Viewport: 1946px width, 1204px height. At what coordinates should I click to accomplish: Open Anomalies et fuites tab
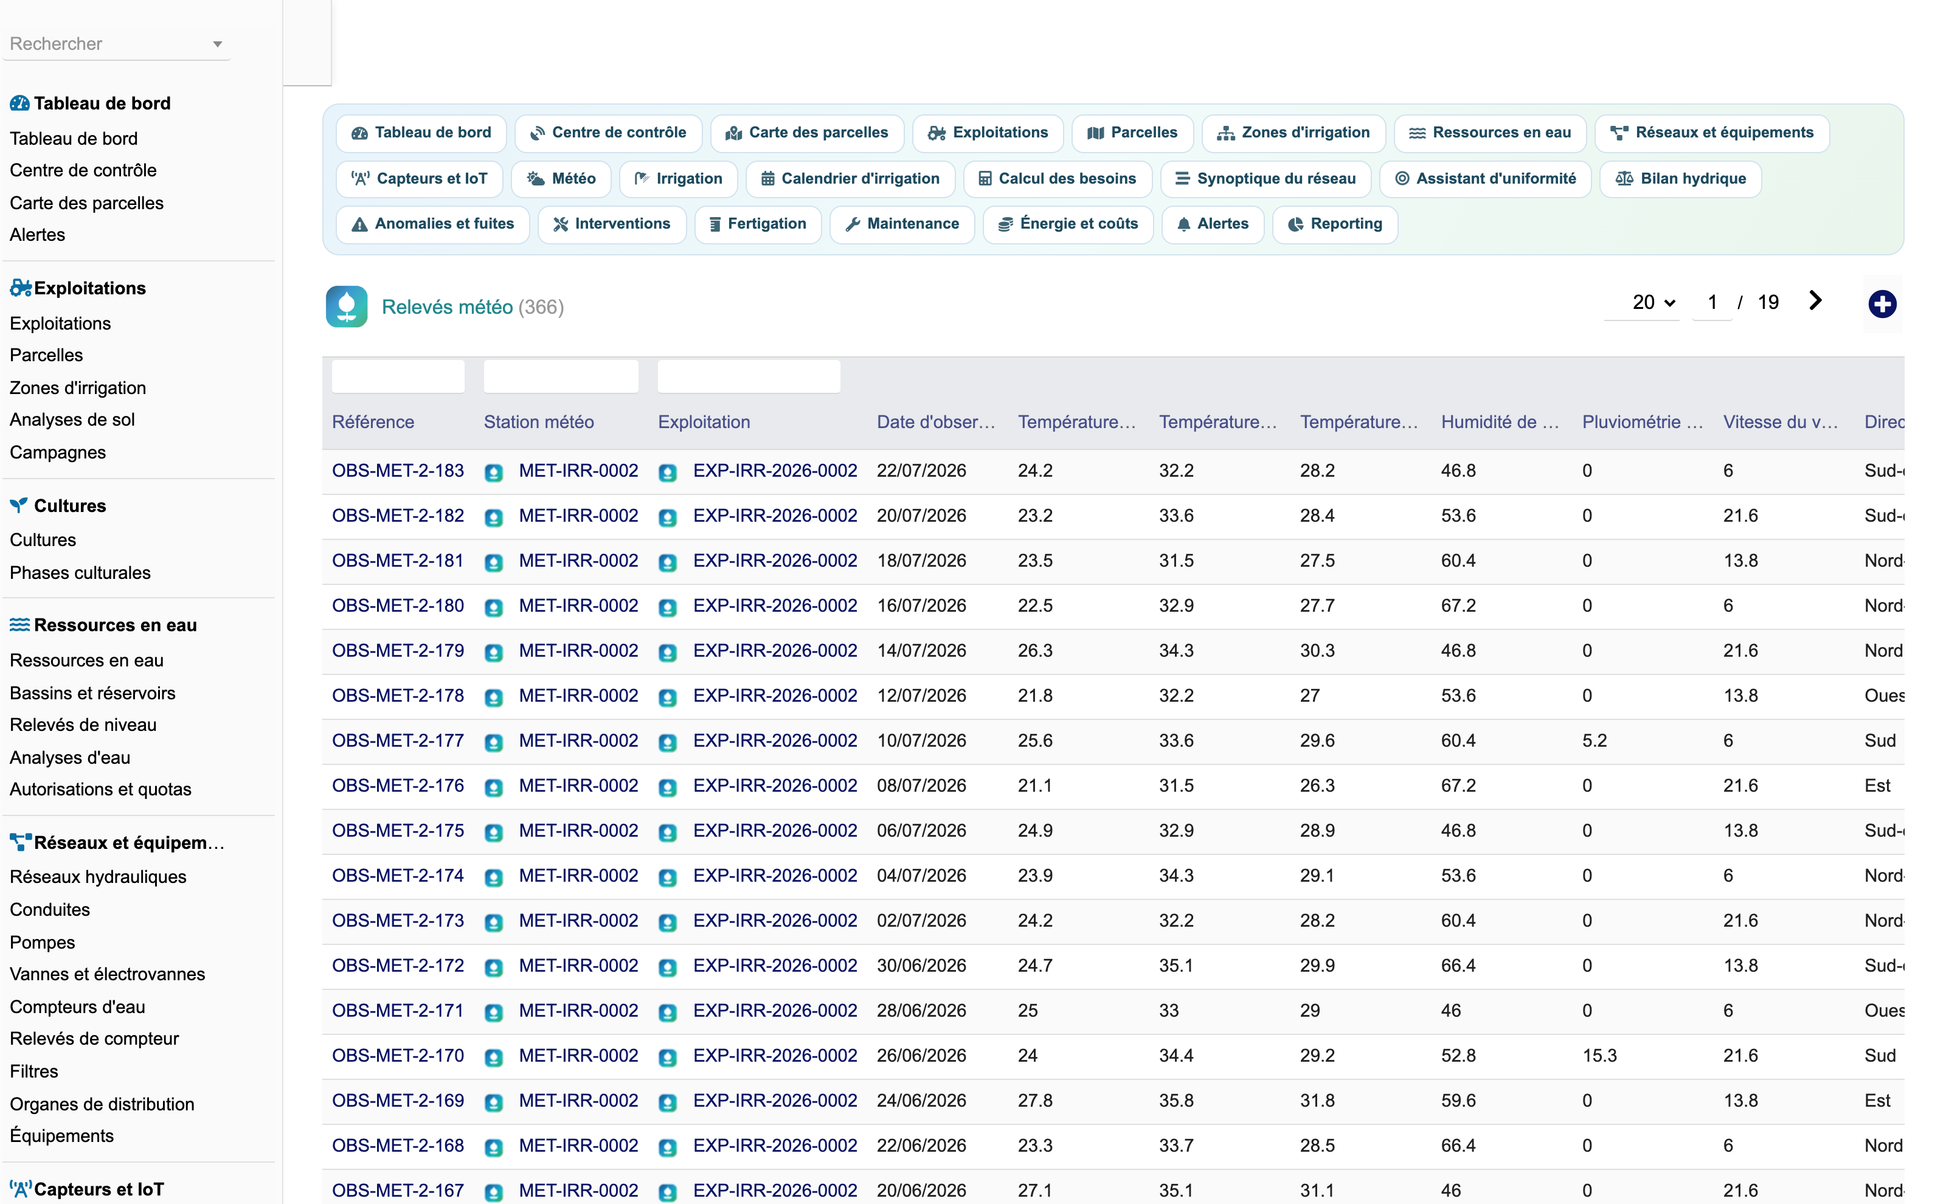point(433,224)
